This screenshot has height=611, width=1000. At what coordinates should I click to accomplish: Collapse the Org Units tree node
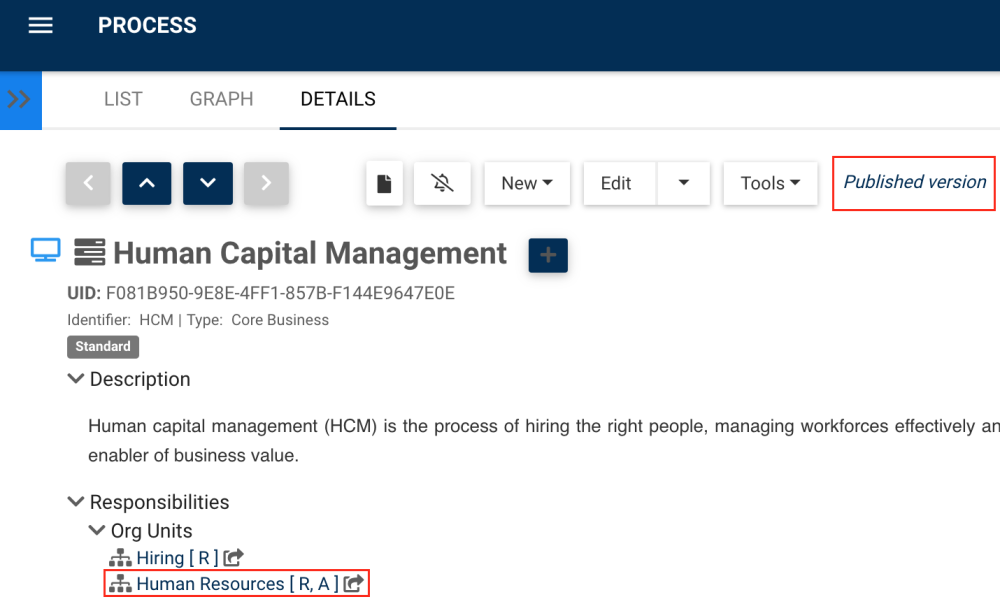[x=97, y=531]
